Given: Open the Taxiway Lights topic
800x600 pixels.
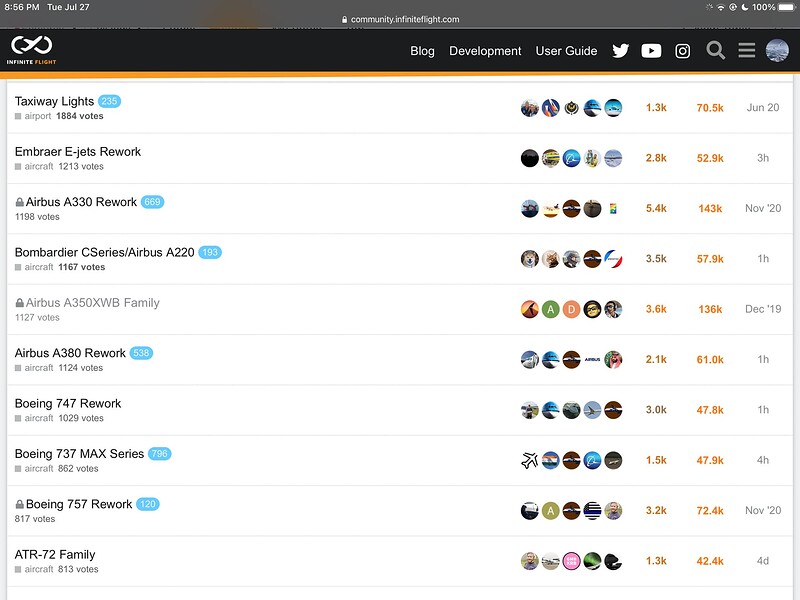Looking at the screenshot, I should click(55, 101).
